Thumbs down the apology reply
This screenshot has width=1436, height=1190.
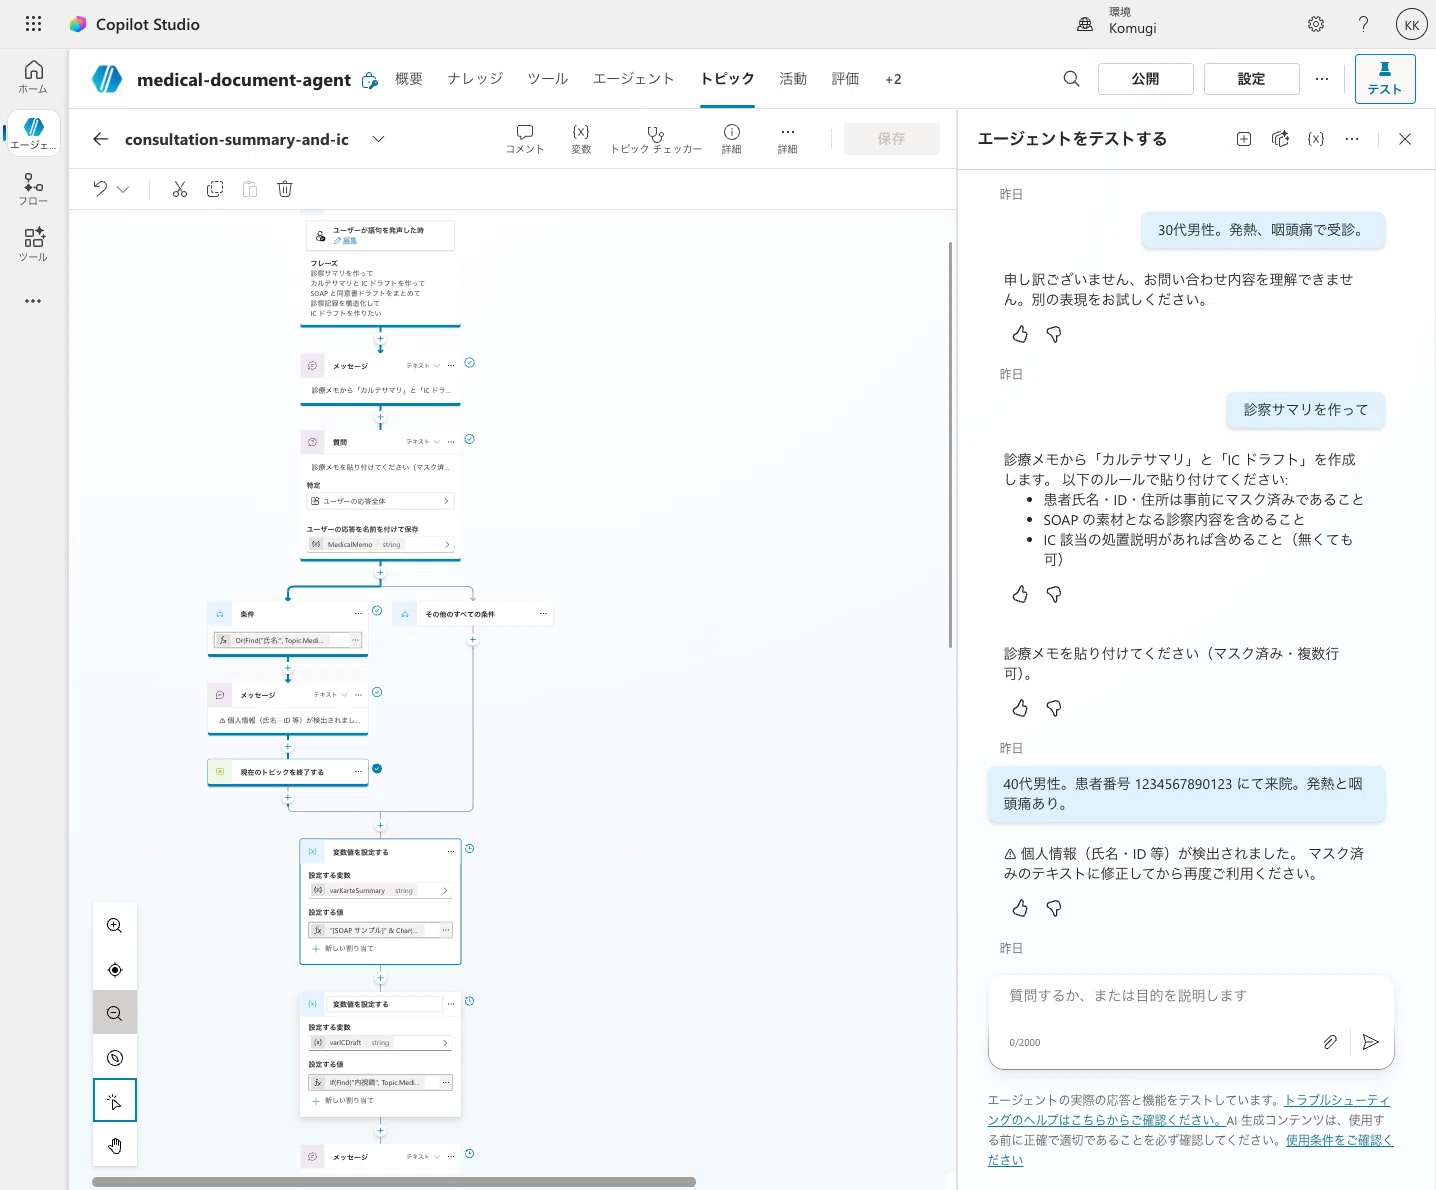pos(1054,334)
